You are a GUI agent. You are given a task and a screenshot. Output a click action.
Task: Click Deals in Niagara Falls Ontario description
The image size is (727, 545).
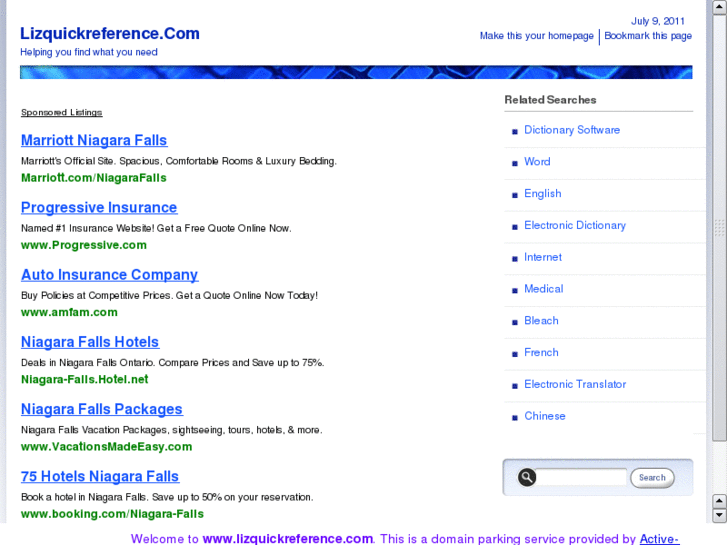click(x=172, y=363)
